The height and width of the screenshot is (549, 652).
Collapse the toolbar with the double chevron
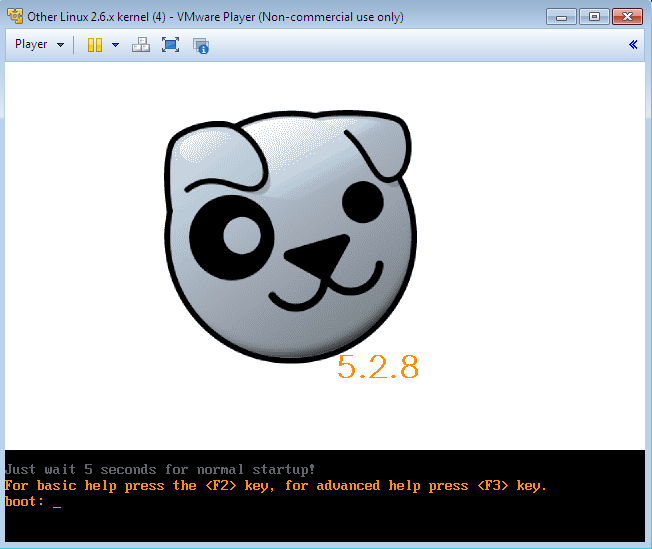tap(633, 45)
